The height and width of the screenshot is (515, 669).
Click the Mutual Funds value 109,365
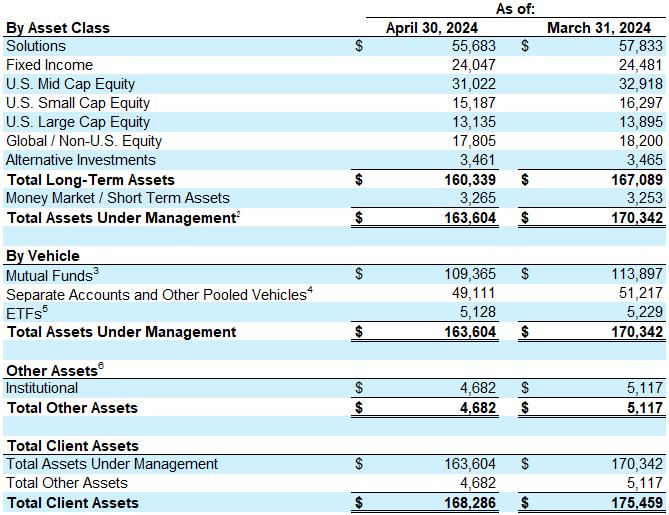coord(470,274)
